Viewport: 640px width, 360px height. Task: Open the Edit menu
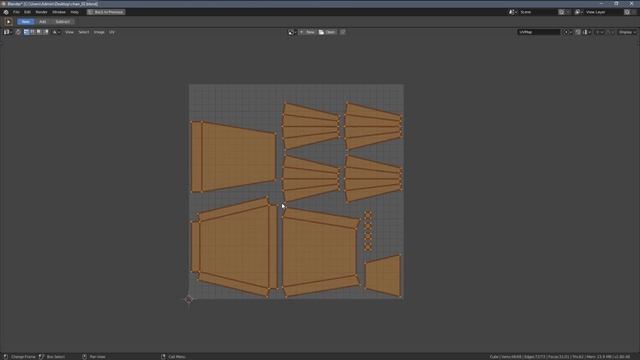[27, 12]
